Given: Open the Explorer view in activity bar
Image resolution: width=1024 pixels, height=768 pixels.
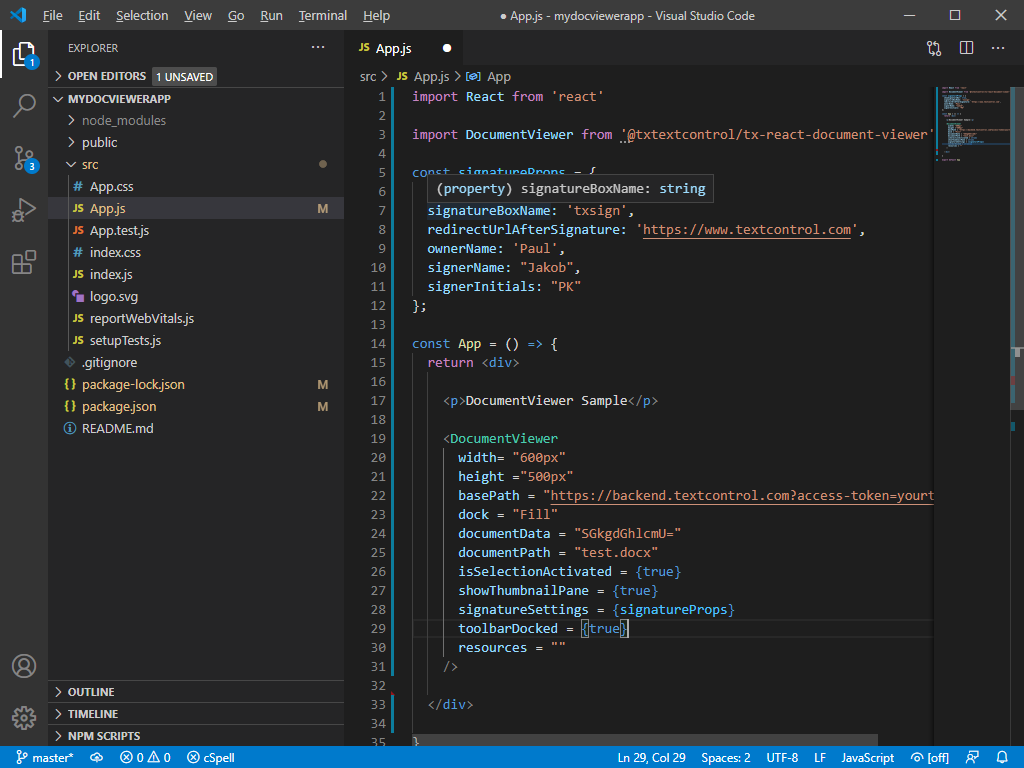Looking at the screenshot, I should coord(24,54).
